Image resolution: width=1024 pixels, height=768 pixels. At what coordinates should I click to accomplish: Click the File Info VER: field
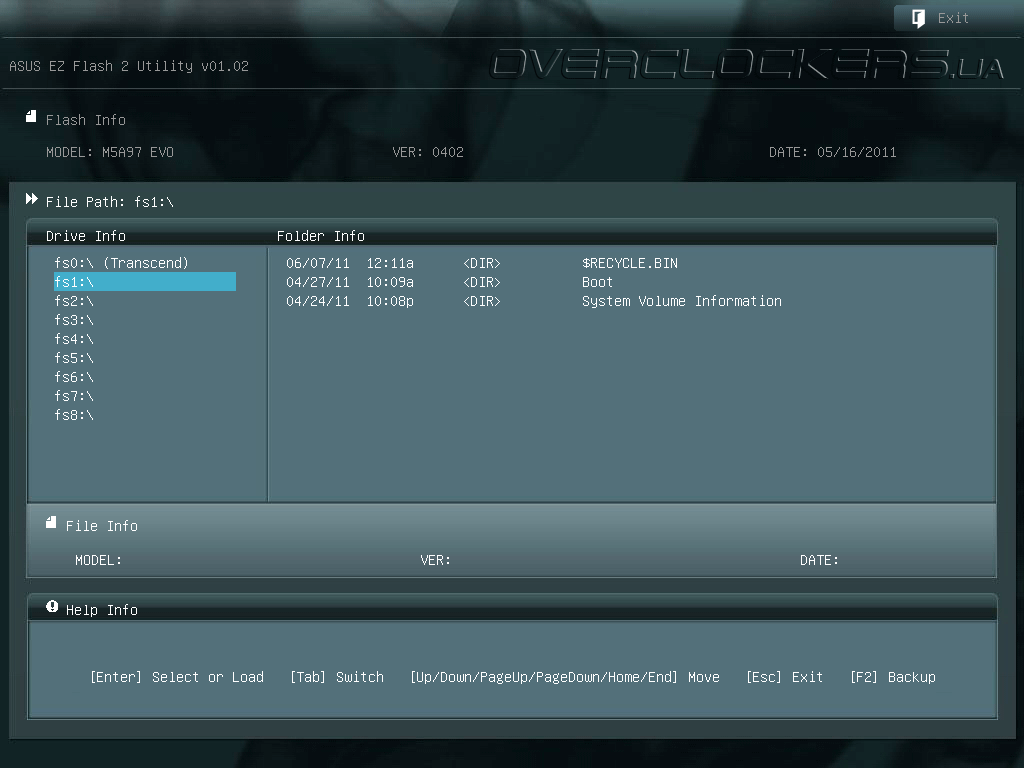[x=436, y=560]
